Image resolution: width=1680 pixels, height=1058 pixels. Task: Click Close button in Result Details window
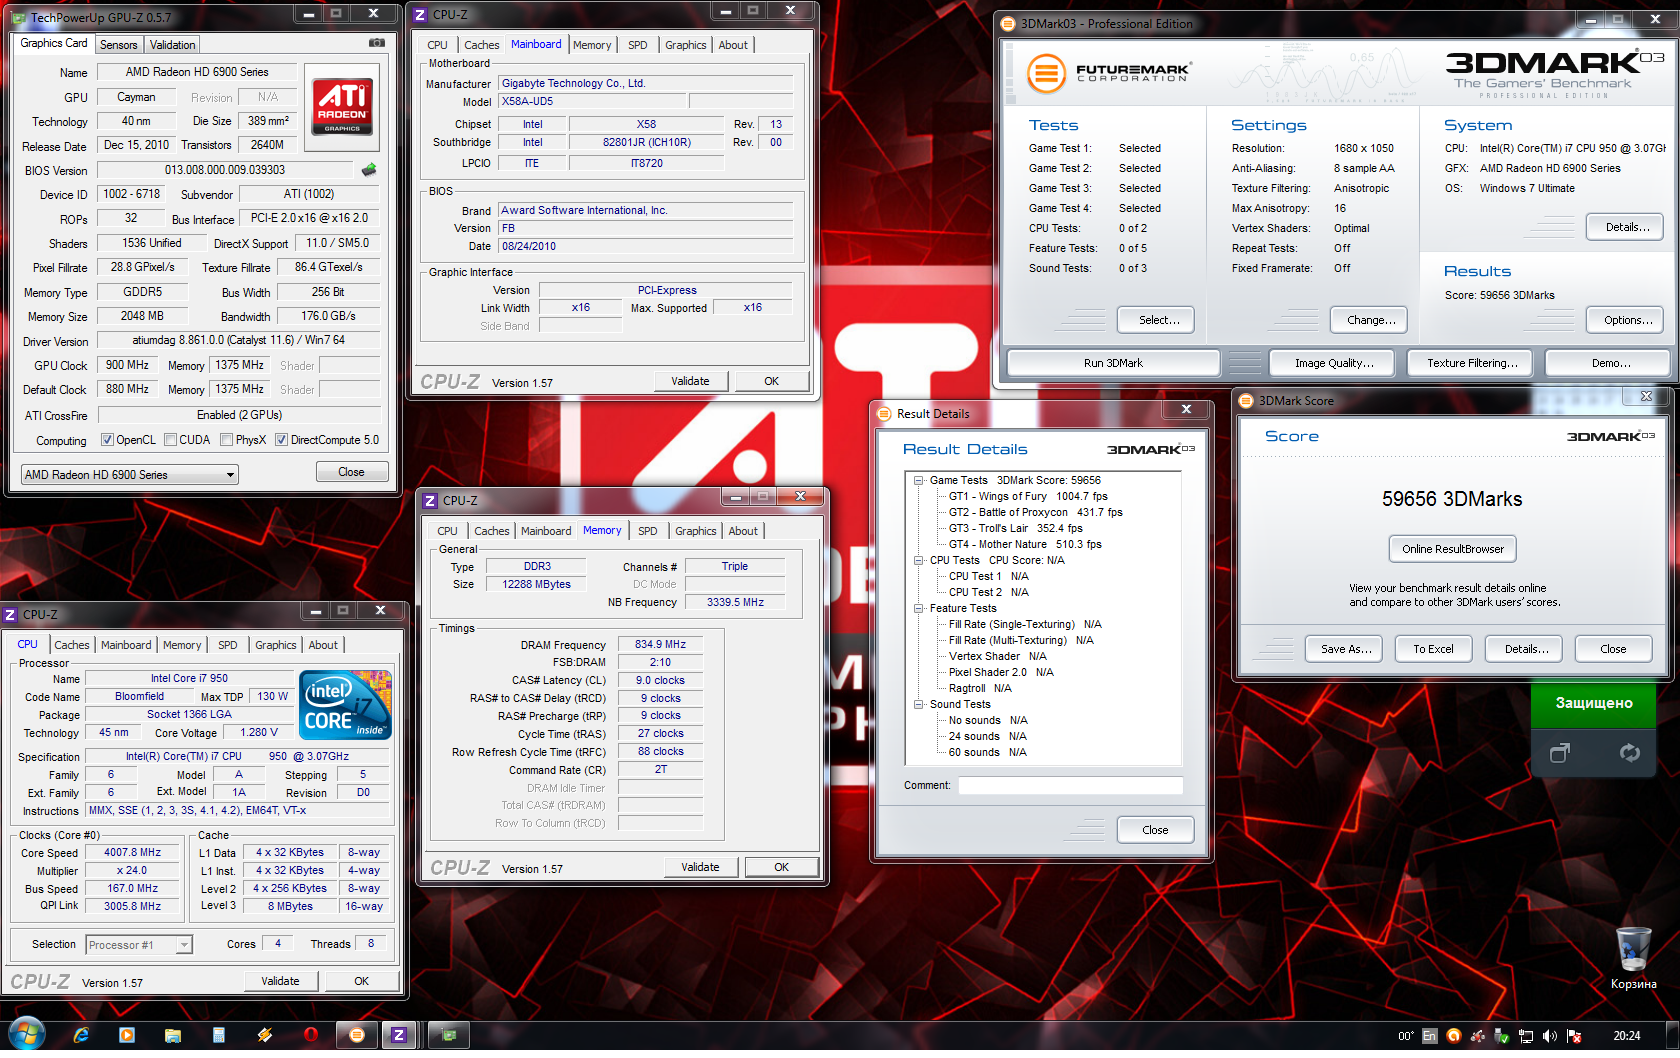[x=1155, y=830]
